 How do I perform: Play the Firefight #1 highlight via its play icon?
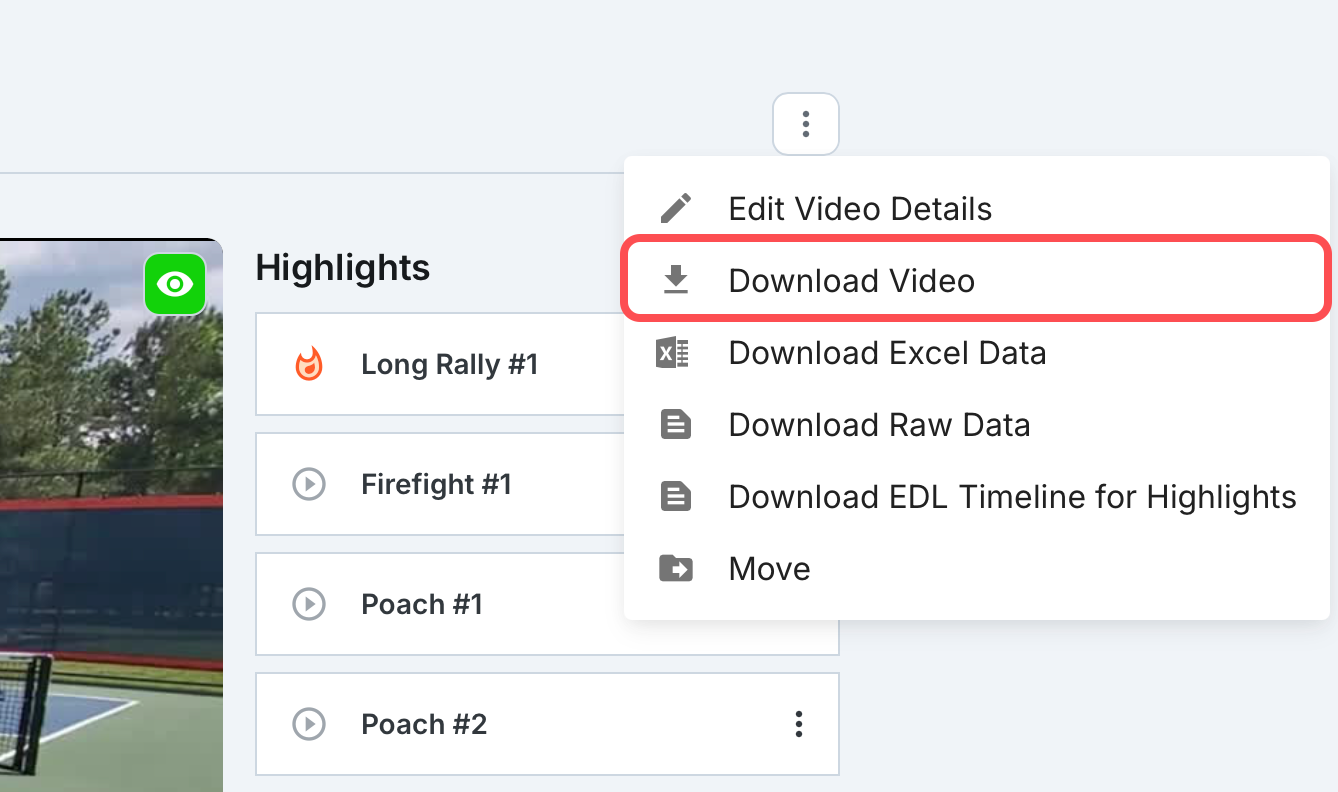click(309, 485)
